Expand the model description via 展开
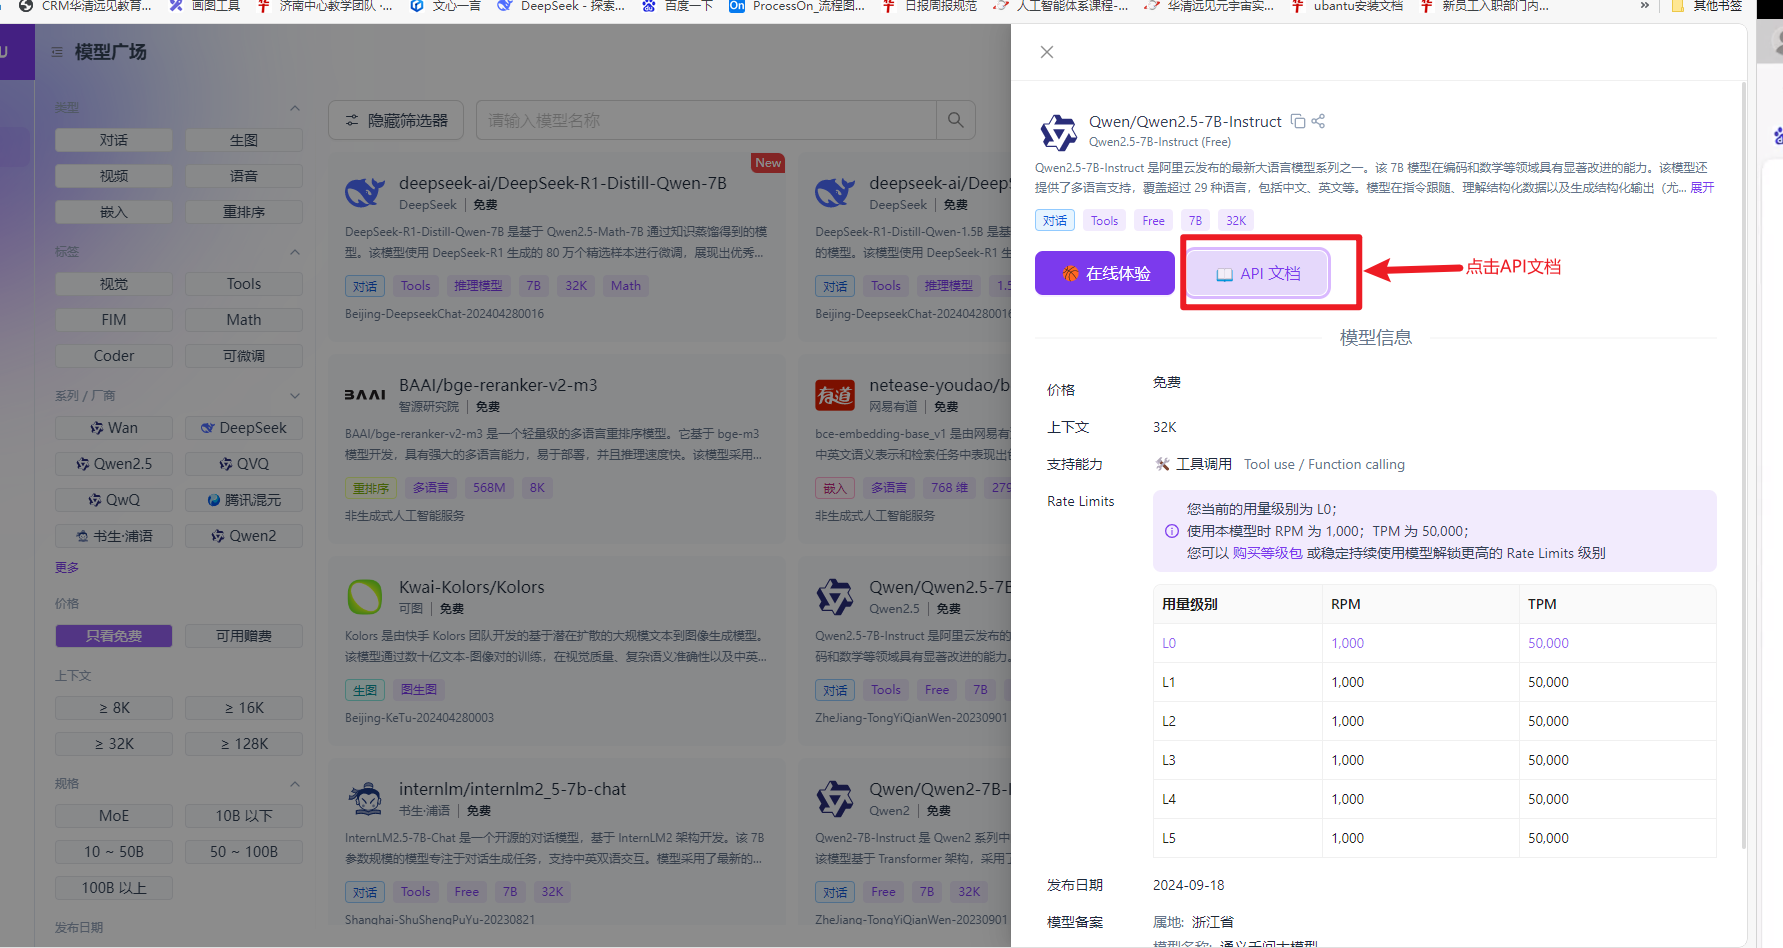1783x948 pixels. pos(1700,187)
